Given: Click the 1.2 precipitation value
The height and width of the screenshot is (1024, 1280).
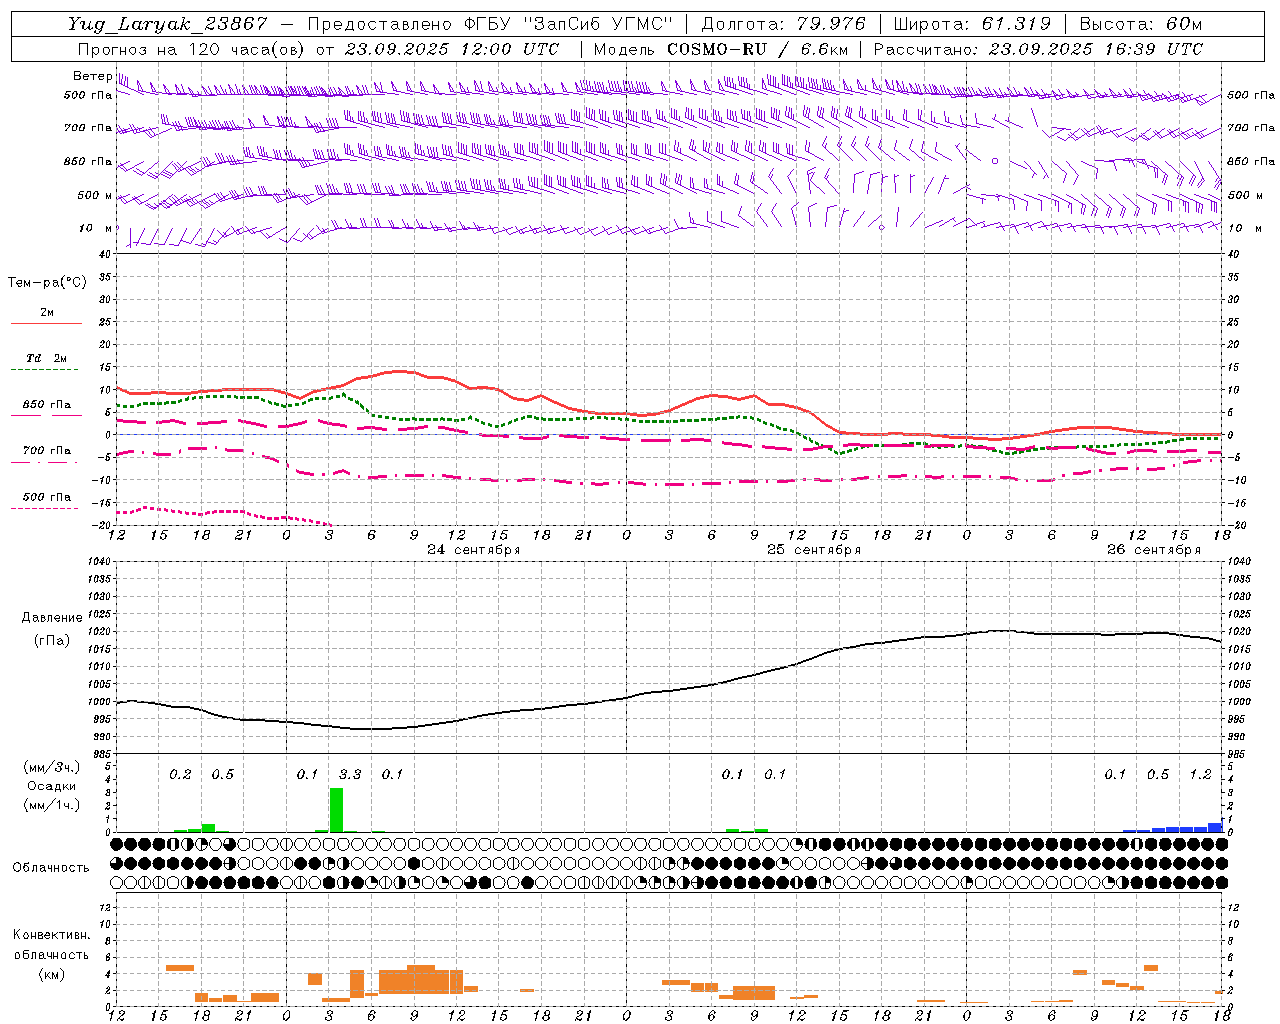Looking at the screenshot, I should coord(1200,774).
